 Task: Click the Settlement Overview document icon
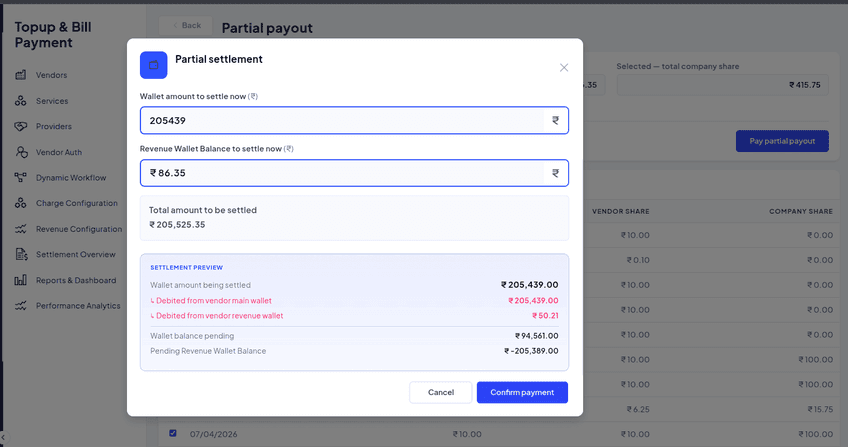click(21, 254)
